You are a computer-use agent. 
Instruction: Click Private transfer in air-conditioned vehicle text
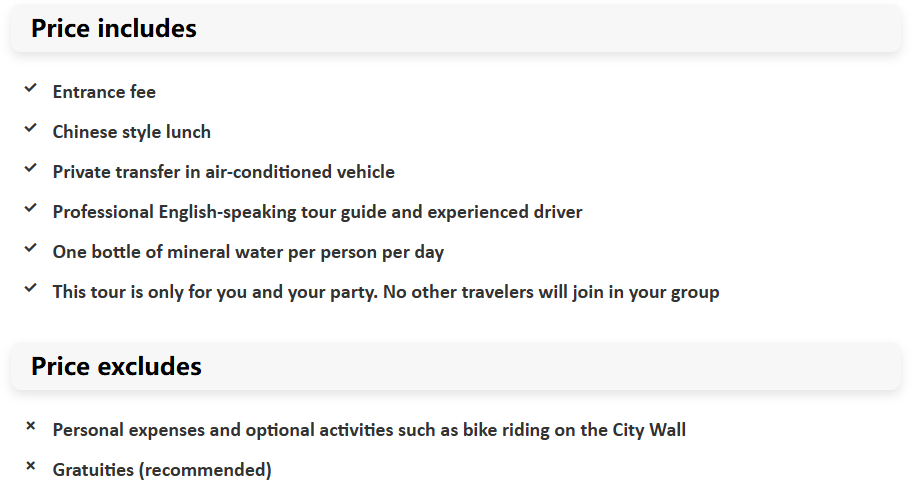224,172
